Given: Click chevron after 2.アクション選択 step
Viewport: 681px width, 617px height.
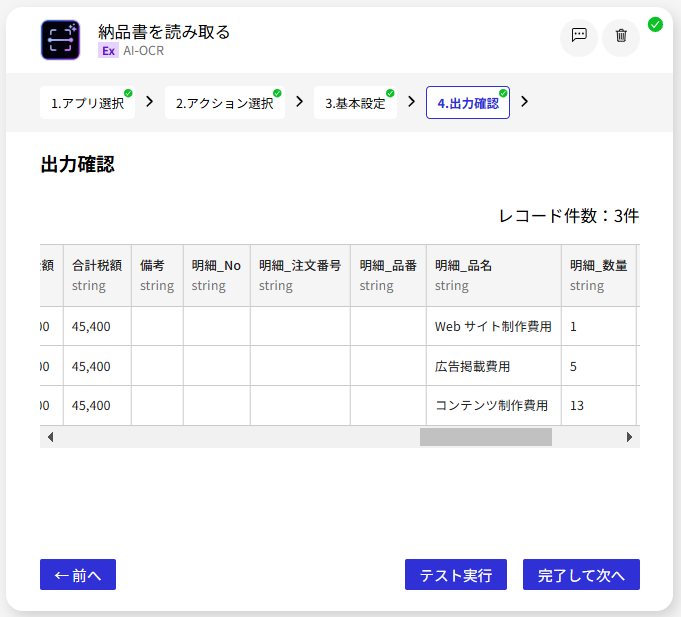Looking at the screenshot, I should 299,102.
